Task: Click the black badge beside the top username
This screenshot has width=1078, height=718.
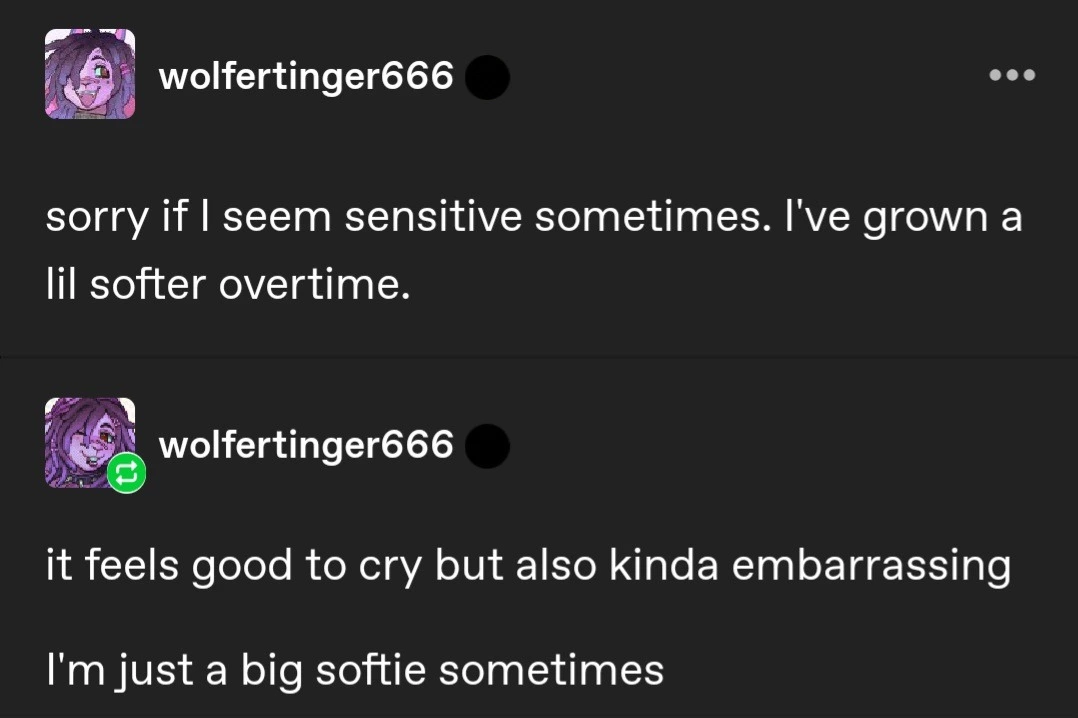Action: pyautogui.click(x=487, y=77)
